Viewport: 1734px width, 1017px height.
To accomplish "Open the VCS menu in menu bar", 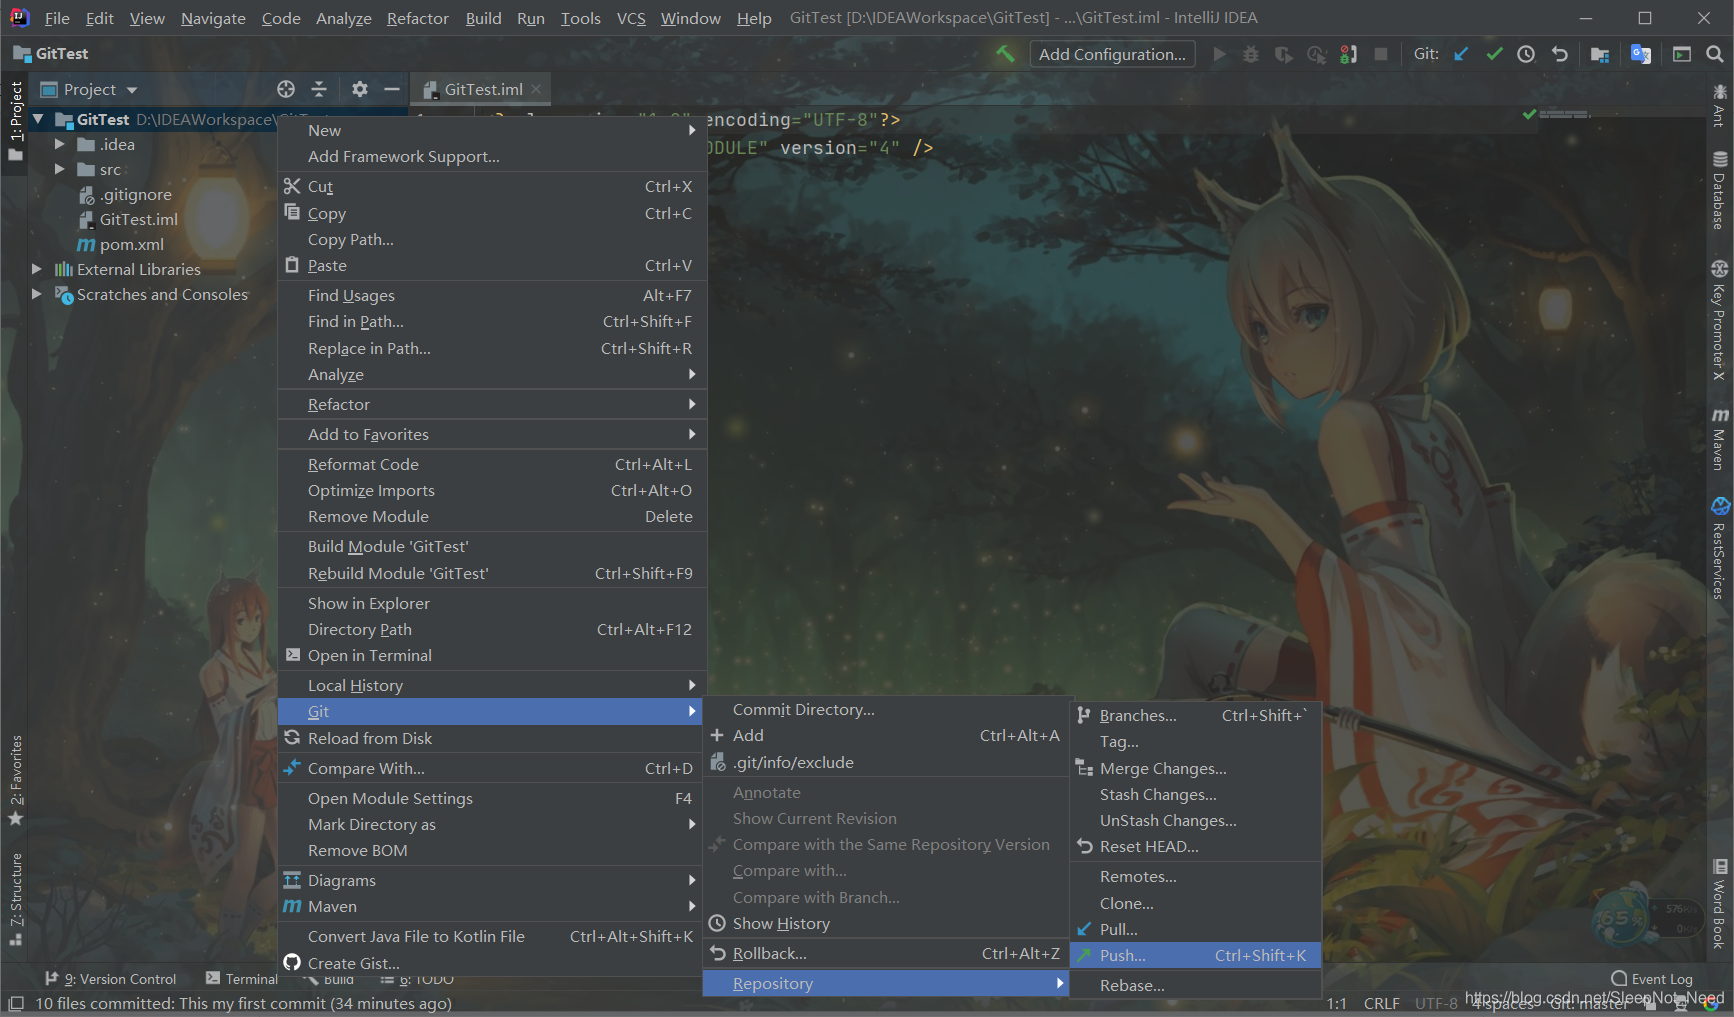I will [x=630, y=18].
